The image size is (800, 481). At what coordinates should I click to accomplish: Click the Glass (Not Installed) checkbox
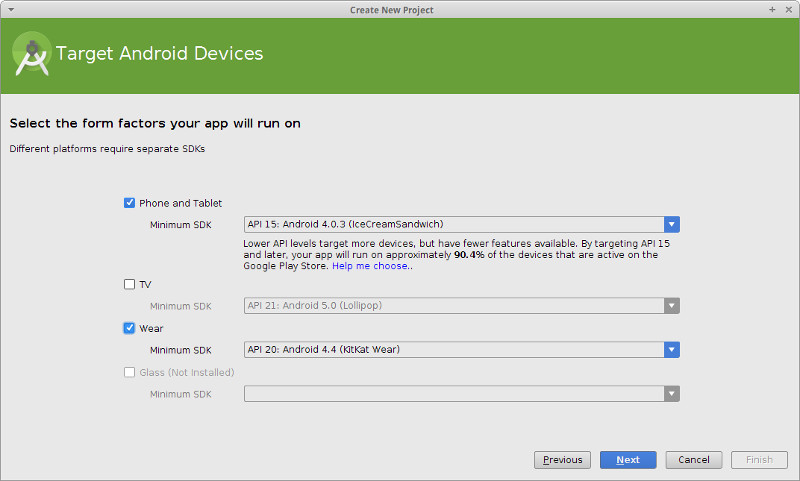click(x=129, y=372)
